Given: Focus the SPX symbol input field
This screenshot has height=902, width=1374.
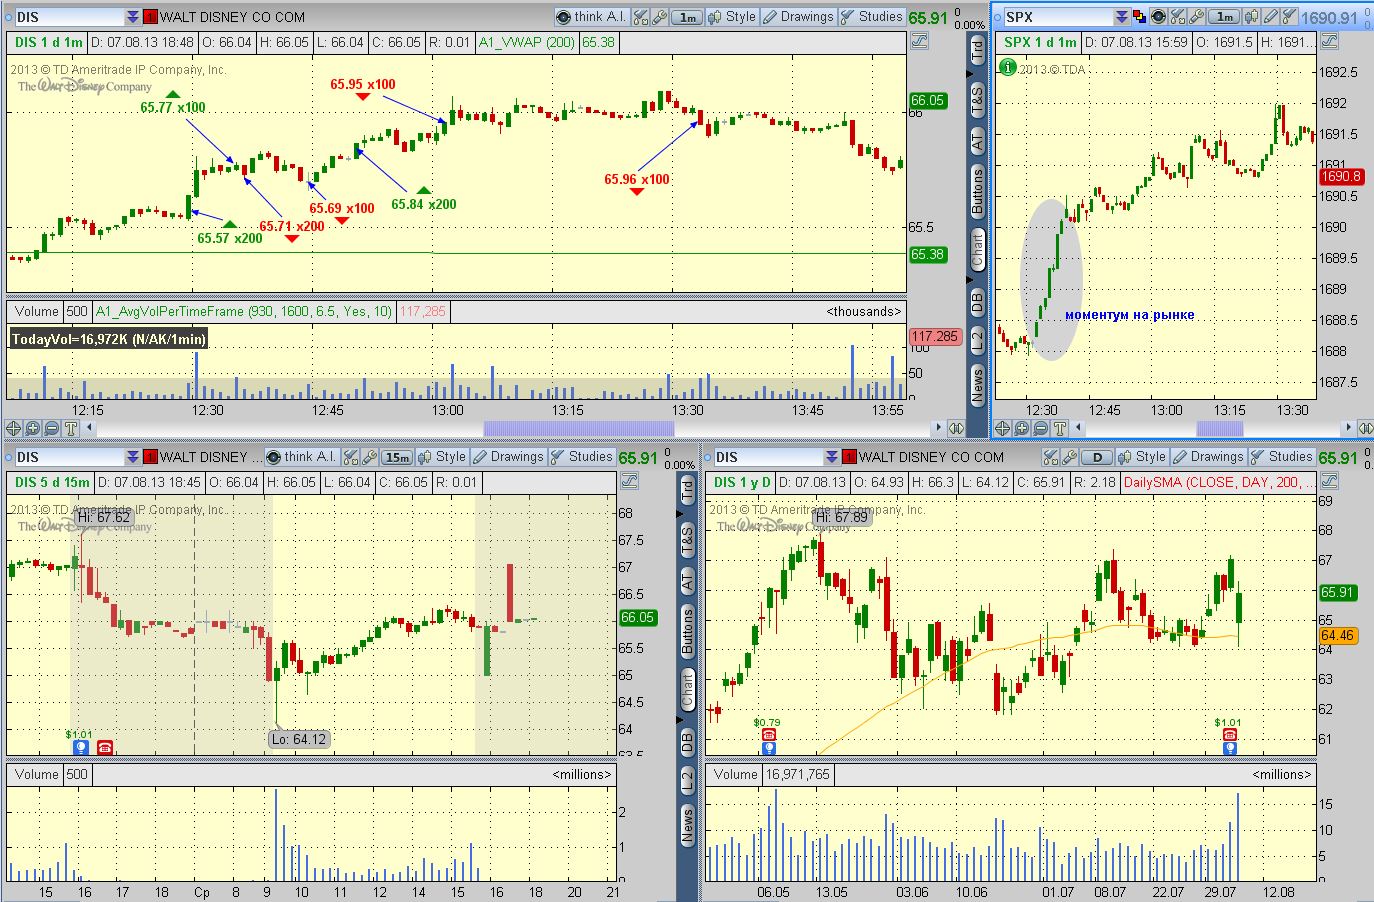Looking at the screenshot, I should point(1059,17).
